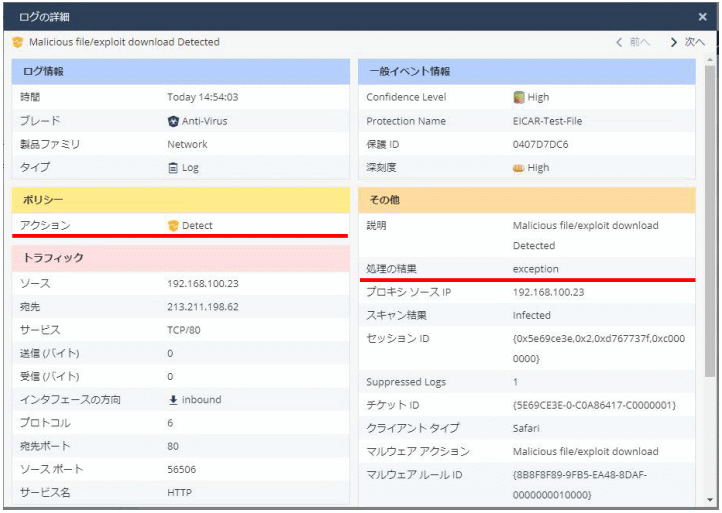Collapse the トラフィック section header

tap(180, 258)
